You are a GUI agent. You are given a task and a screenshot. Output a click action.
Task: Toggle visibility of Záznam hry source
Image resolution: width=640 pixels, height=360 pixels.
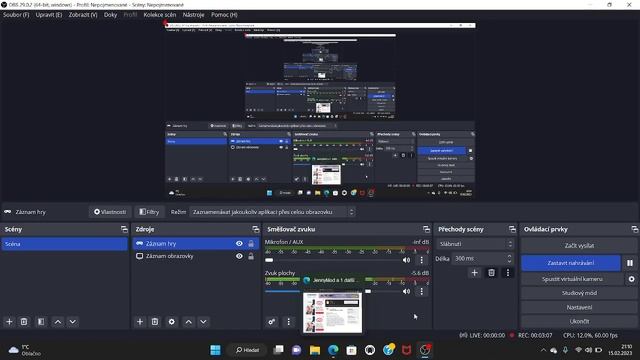[239, 244]
